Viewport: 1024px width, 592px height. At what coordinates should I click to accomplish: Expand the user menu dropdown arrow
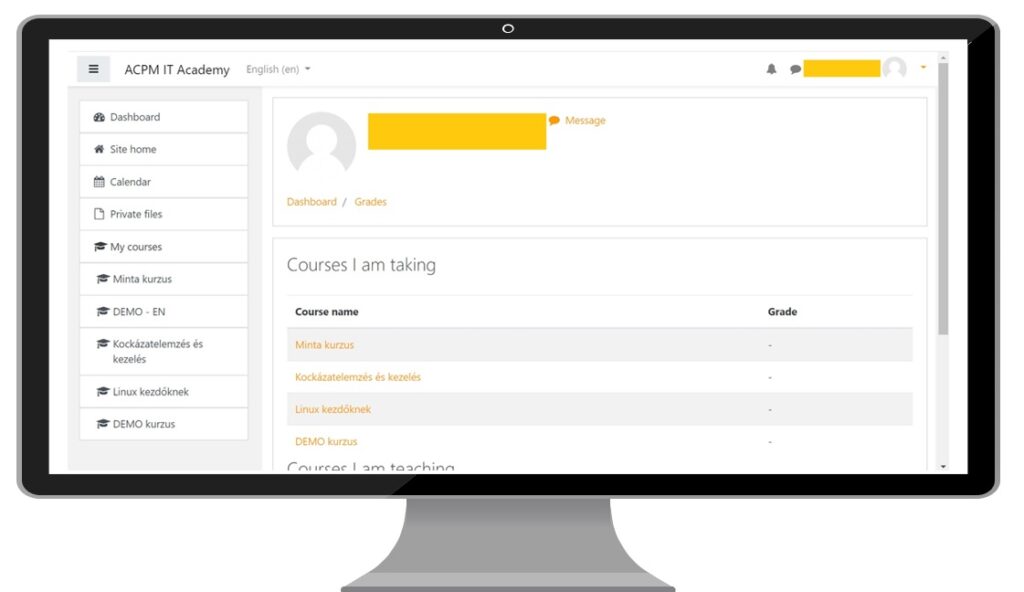(x=923, y=68)
